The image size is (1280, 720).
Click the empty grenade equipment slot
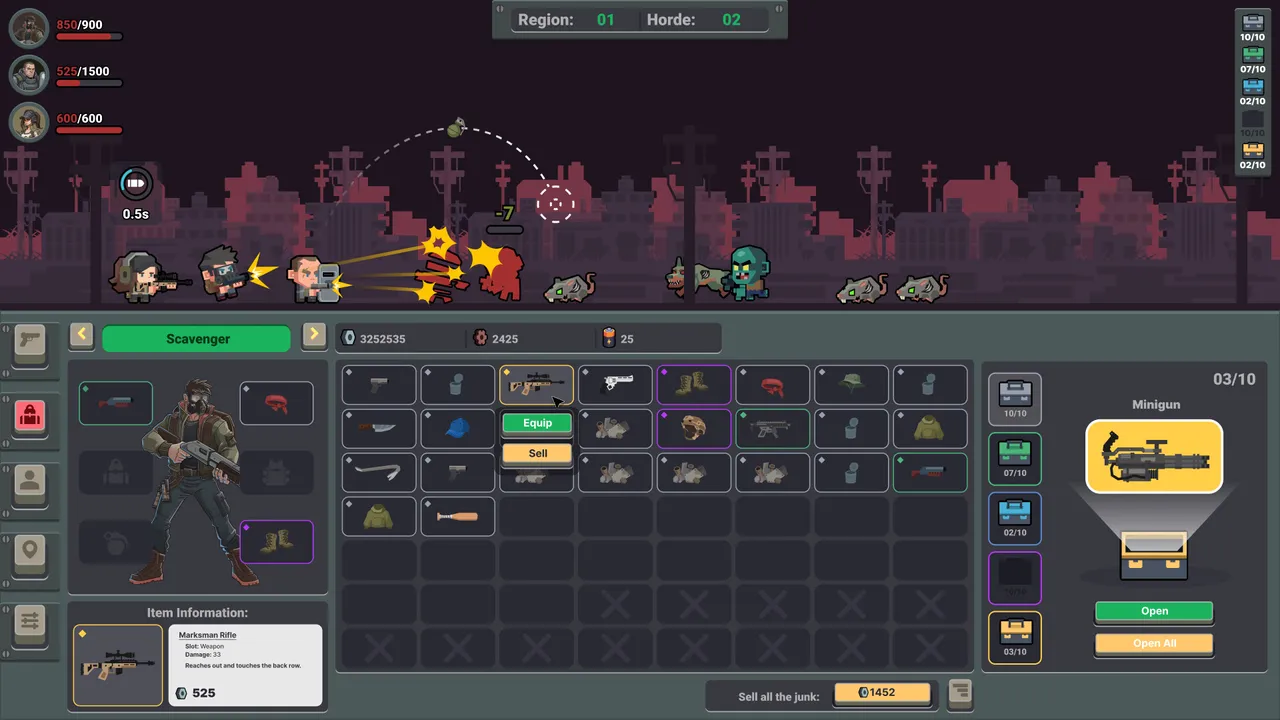click(116, 542)
